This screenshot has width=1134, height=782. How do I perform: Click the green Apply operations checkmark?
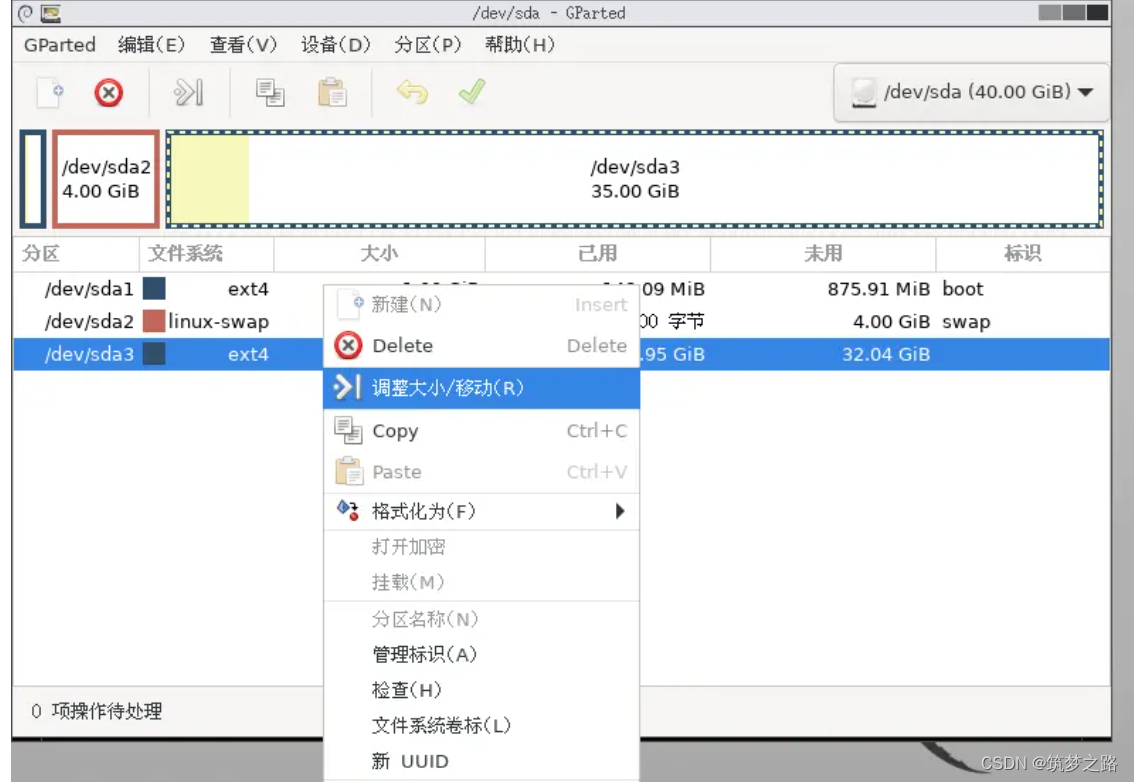pos(472,91)
